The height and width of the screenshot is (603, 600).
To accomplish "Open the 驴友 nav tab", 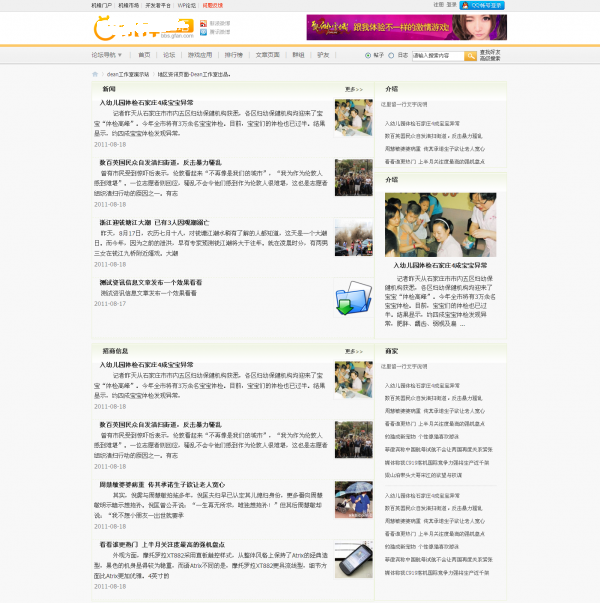I will point(323,55).
